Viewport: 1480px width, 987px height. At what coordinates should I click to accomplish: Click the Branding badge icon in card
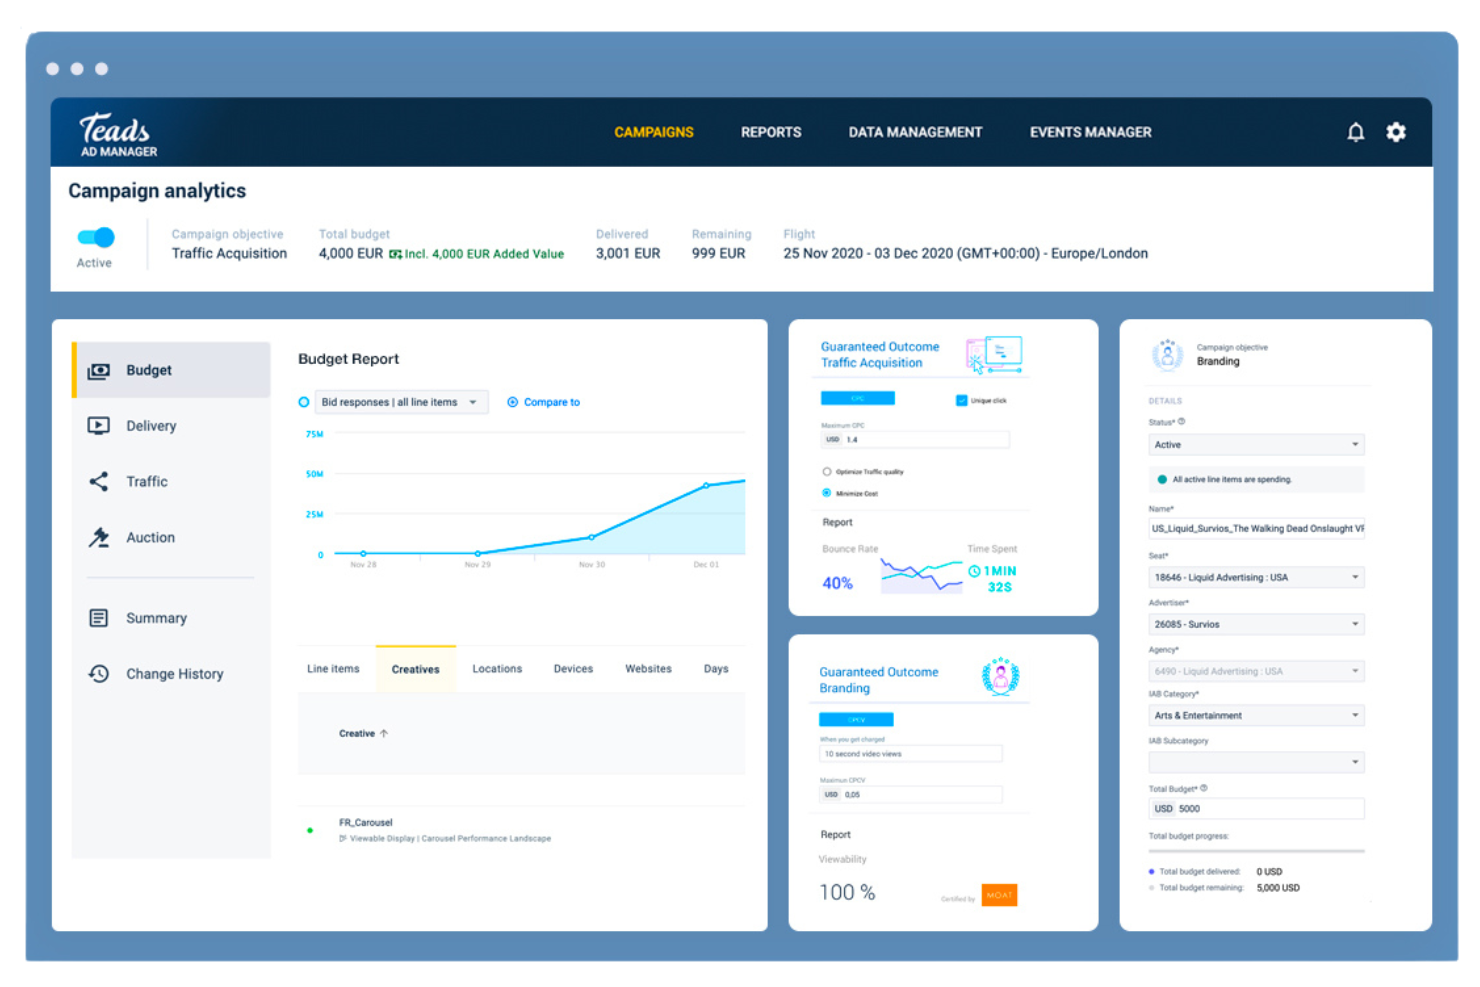[1000, 677]
